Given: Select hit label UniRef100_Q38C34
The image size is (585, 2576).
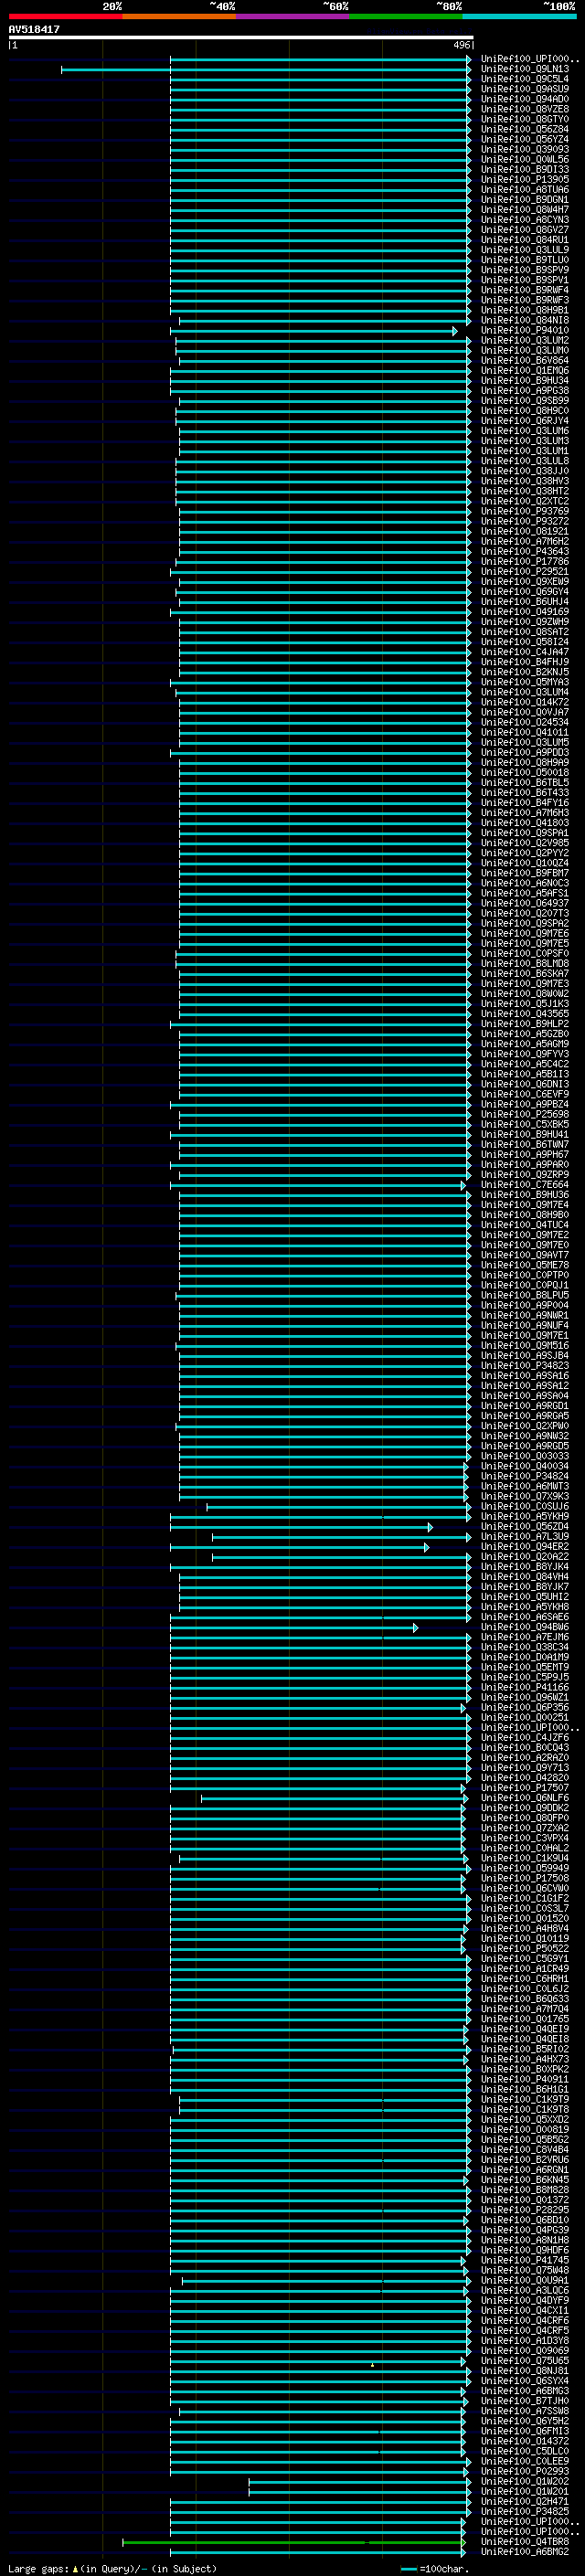Looking at the screenshot, I should [525, 1647].
